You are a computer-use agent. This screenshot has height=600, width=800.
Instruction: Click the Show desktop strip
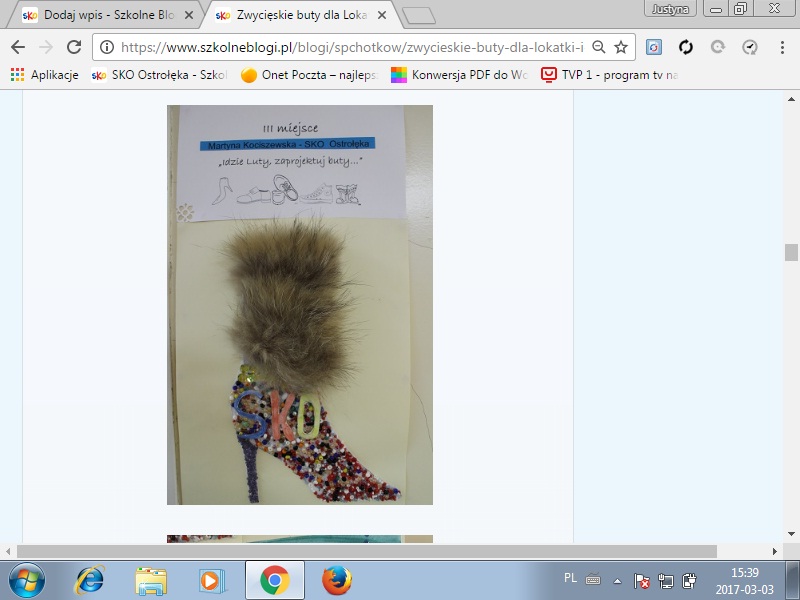[x=792, y=580]
